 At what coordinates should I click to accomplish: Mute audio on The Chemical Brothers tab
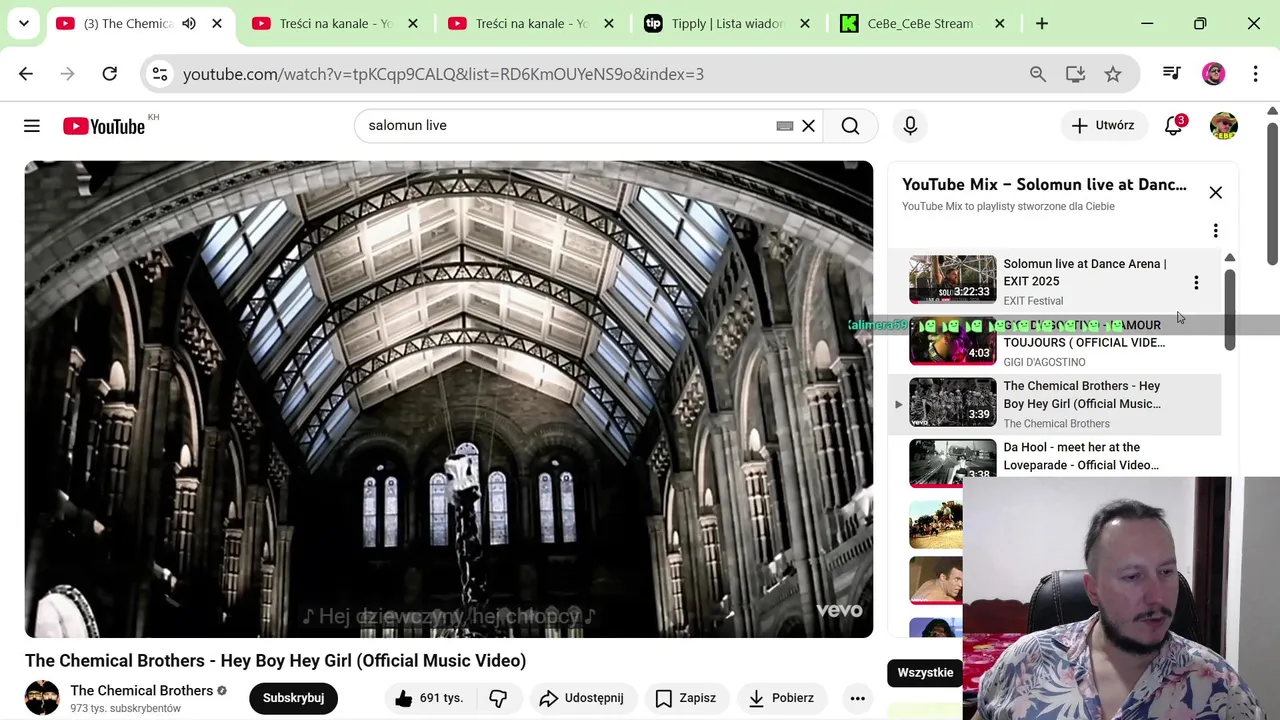point(189,23)
